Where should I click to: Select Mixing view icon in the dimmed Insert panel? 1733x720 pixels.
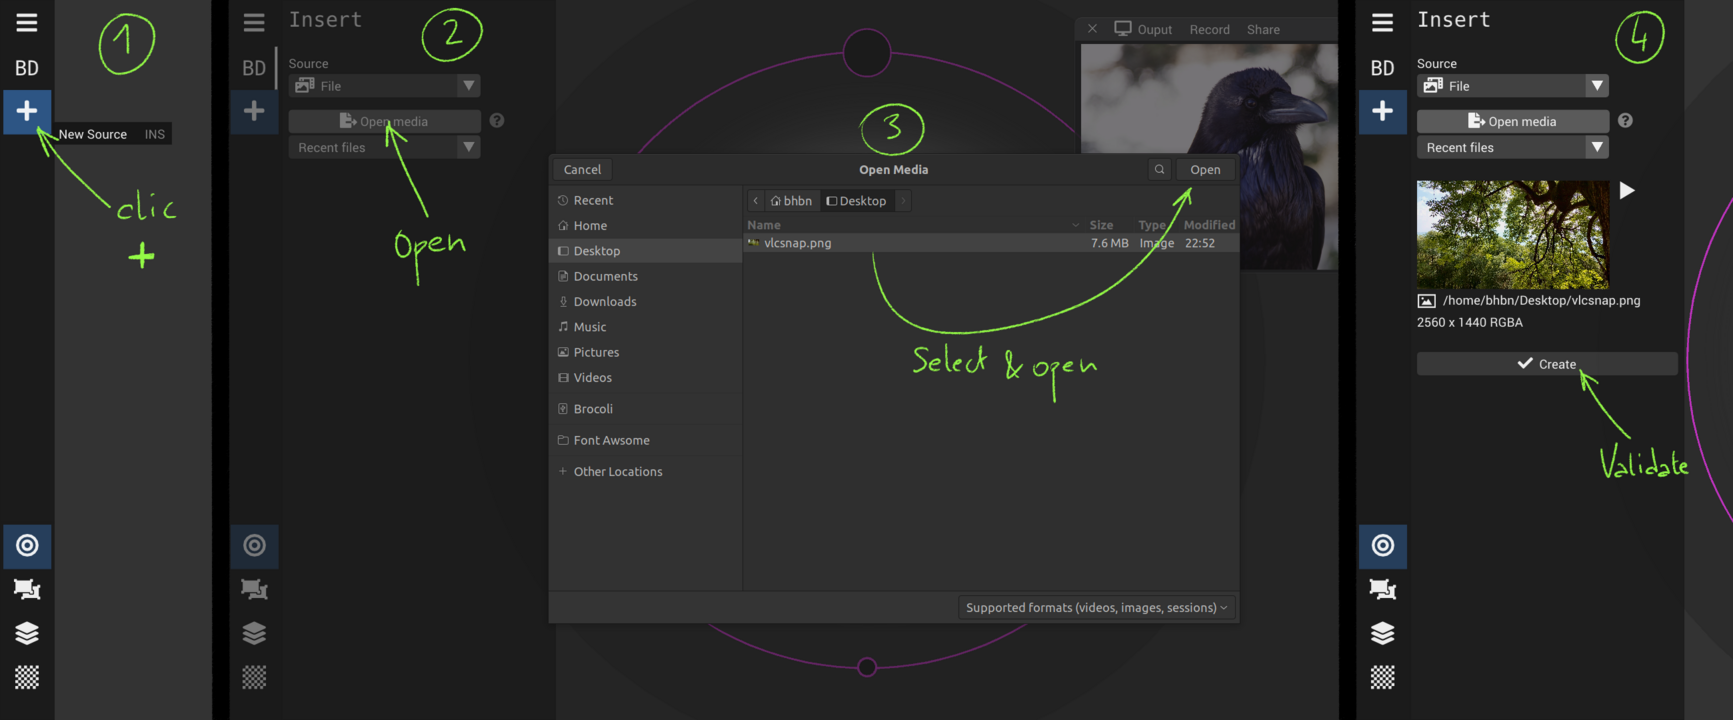coord(254,545)
